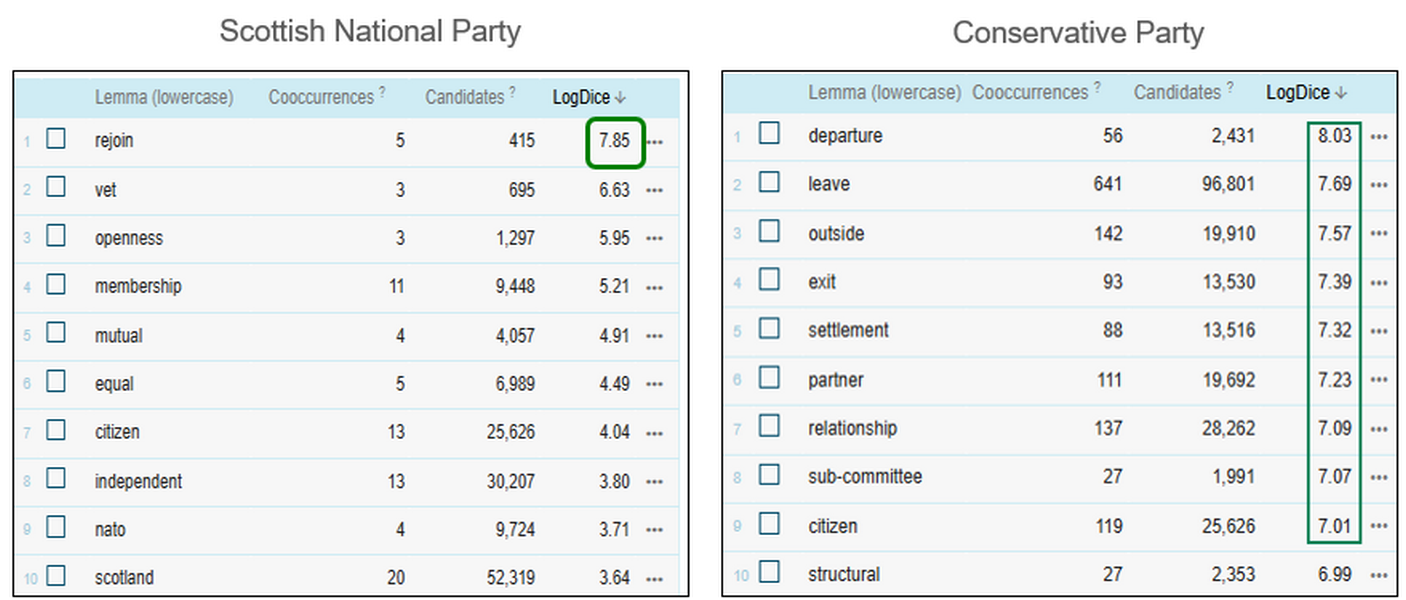Open the three-dots menu for membership row
The height and width of the screenshot is (600, 1406).
coord(654,288)
